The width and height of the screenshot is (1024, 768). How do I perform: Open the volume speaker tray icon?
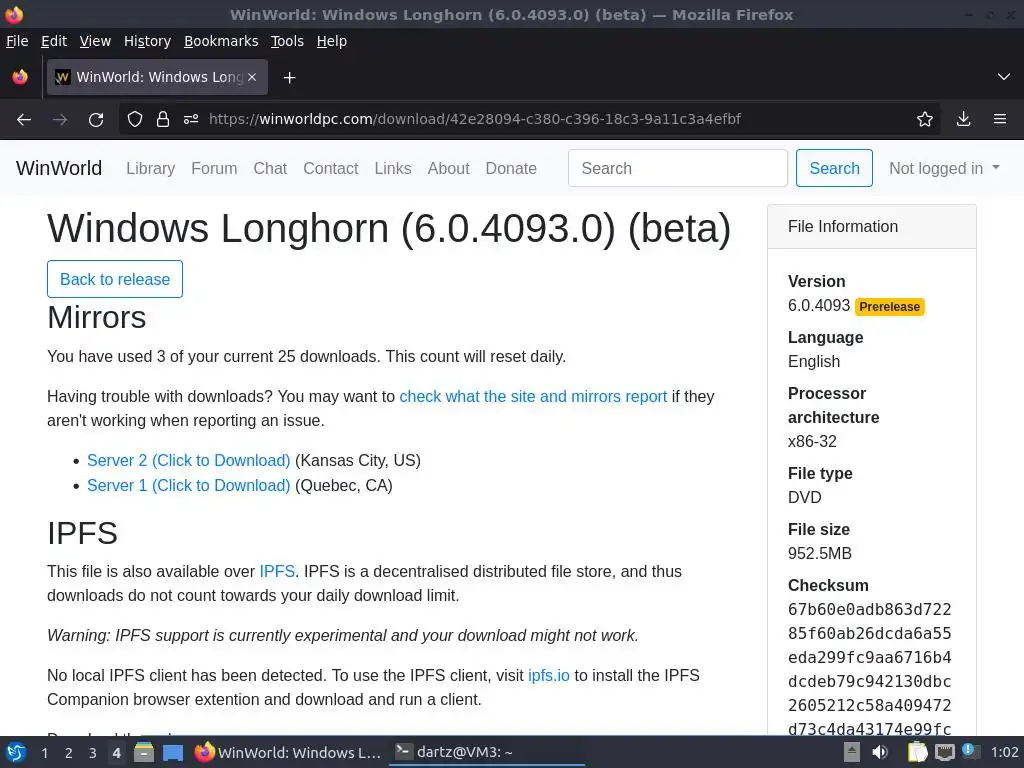880,752
